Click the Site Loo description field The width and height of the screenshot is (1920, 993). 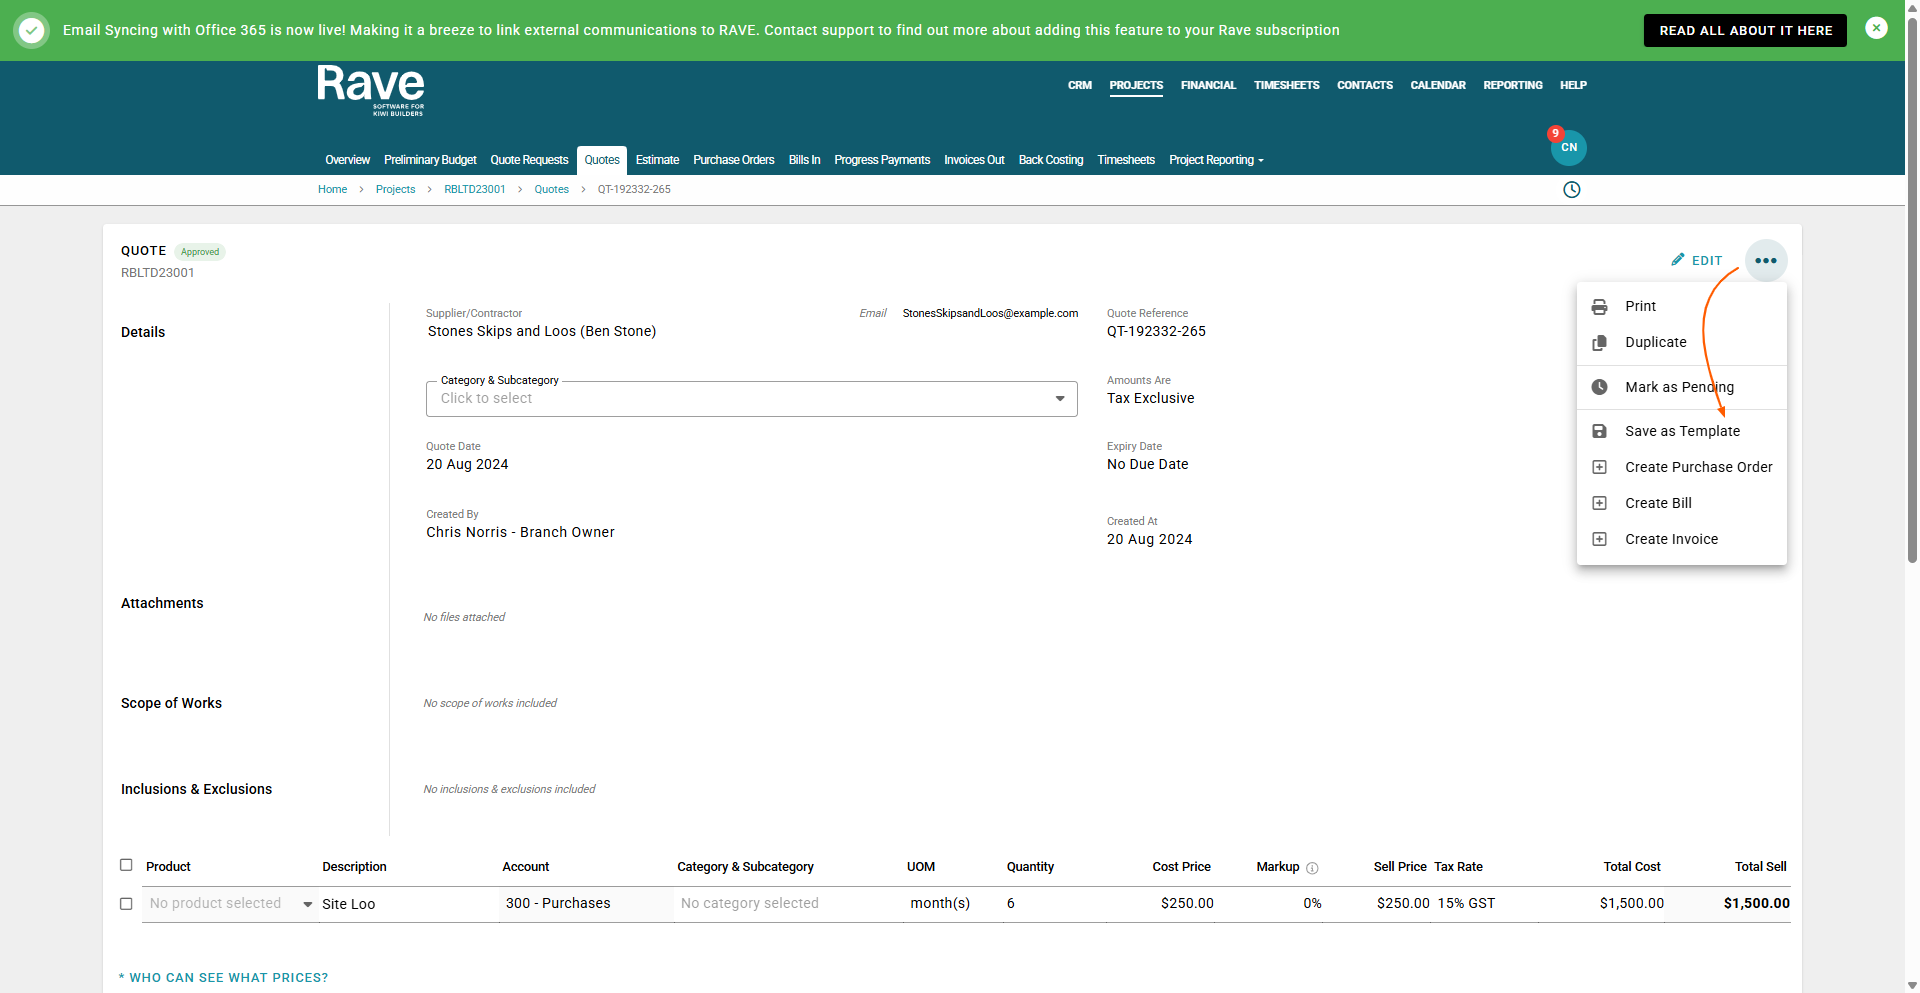pos(408,904)
